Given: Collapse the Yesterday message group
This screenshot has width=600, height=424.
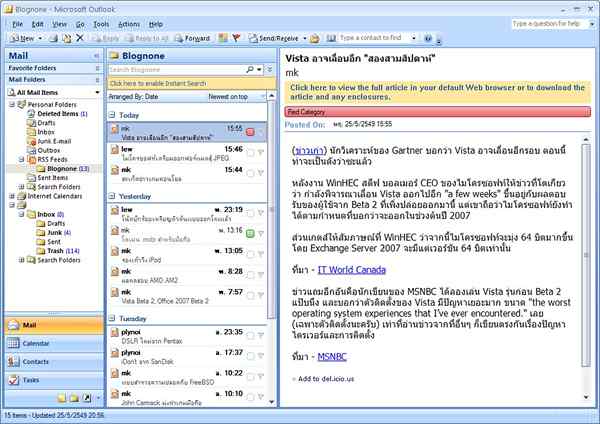Looking at the screenshot, I should click(x=112, y=196).
